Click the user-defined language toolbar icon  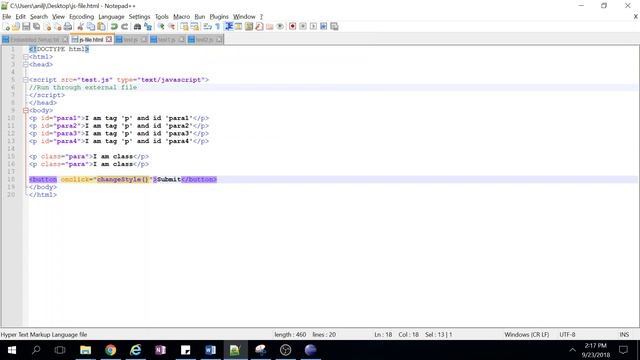pyautogui.click(x=239, y=27)
